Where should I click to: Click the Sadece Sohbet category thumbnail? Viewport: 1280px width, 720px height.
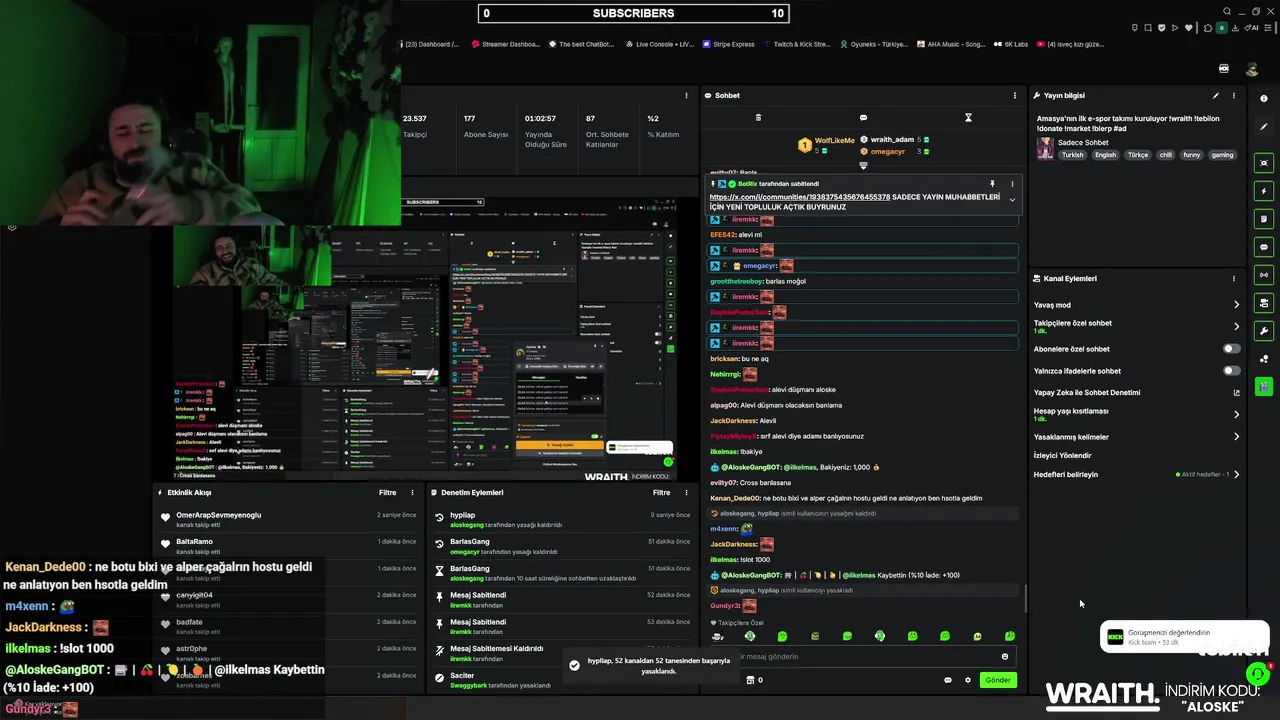pos(1045,148)
